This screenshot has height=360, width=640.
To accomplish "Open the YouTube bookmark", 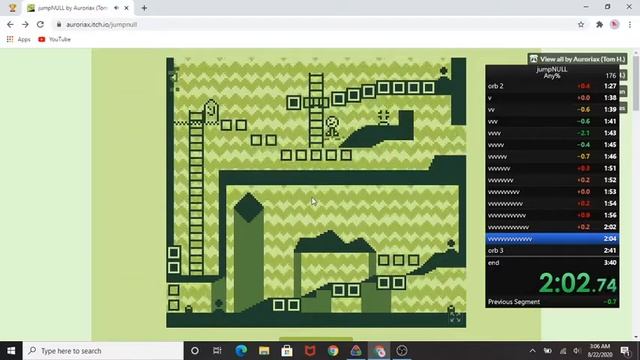I will click(54, 40).
